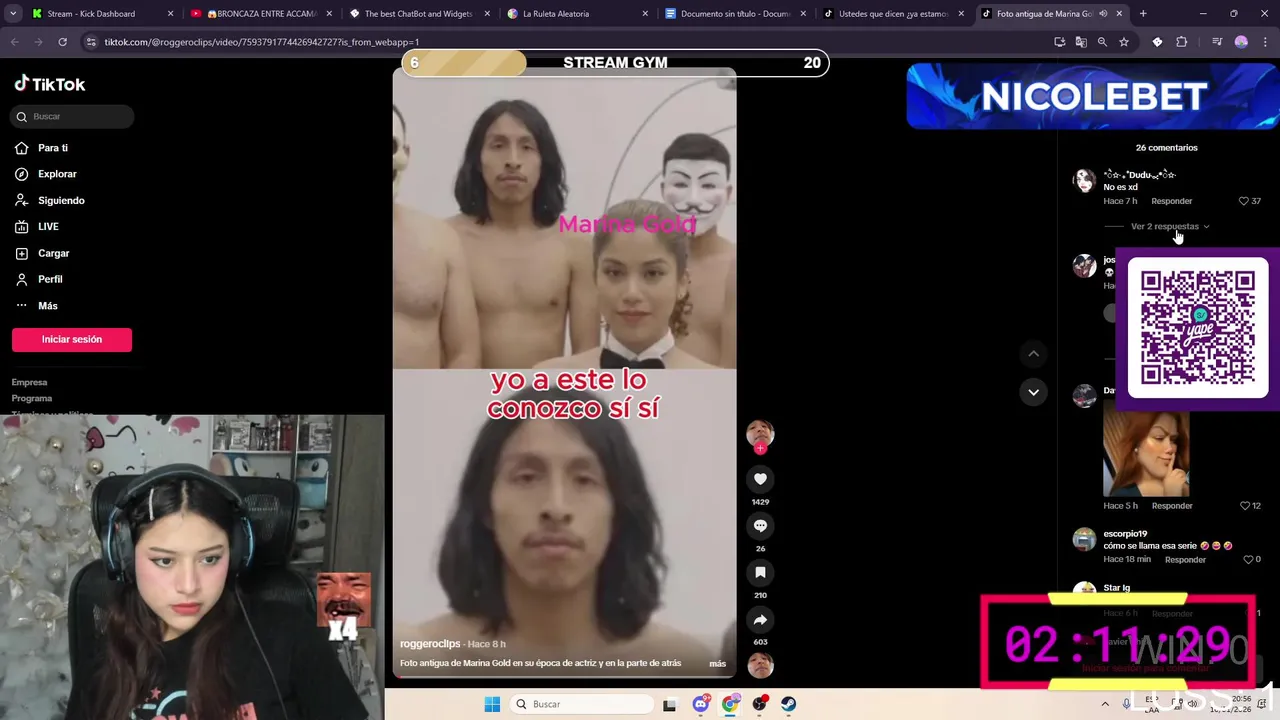Open the Para ti feed
The image size is (1280, 720).
click(53, 148)
